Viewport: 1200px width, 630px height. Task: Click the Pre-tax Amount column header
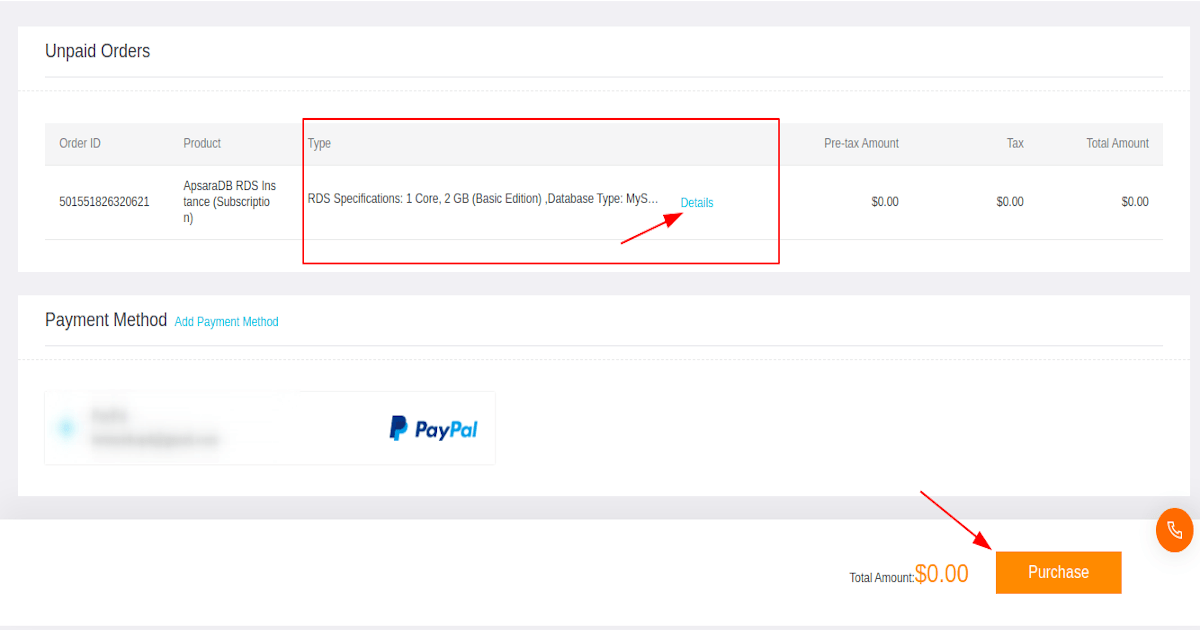click(861, 143)
